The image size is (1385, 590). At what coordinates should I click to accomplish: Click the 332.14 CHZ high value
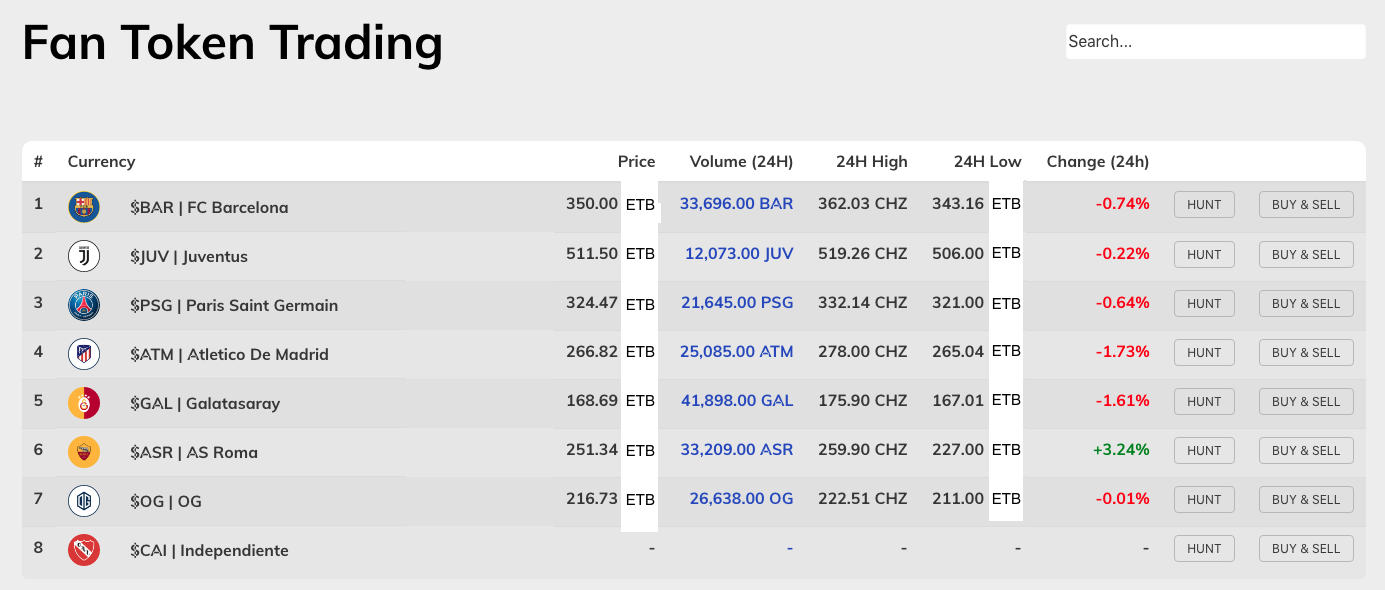863,303
